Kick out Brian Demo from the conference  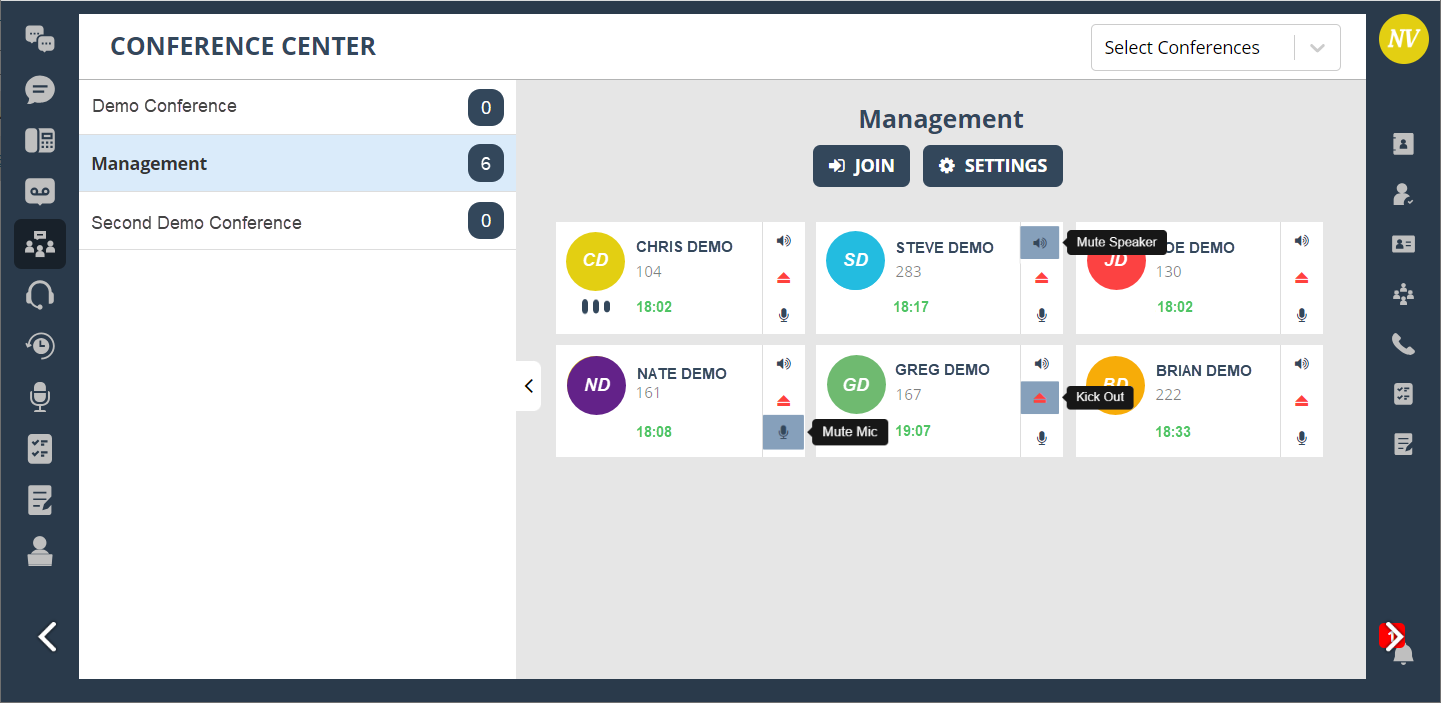pyautogui.click(x=1301, y=401)
